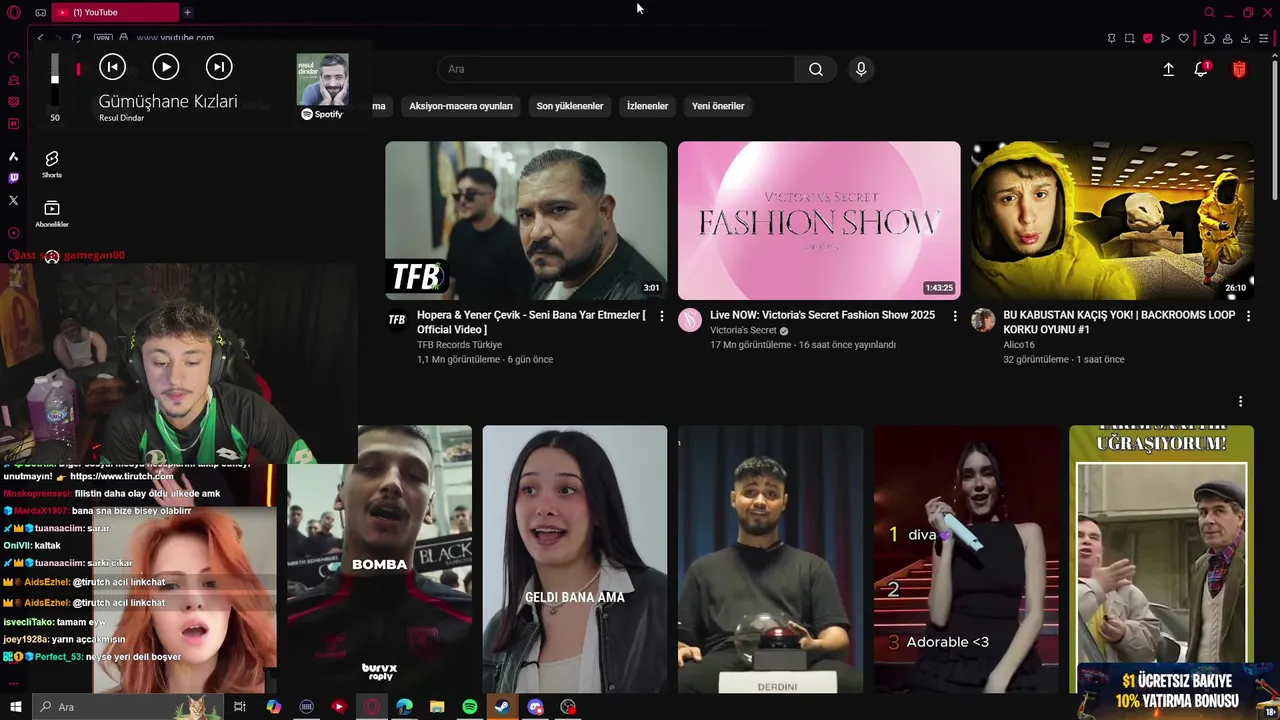The height and width of the screenshot is (720, 1280).
Task: Click YouTube search input field Ara
Action: (x=616, y=69)
